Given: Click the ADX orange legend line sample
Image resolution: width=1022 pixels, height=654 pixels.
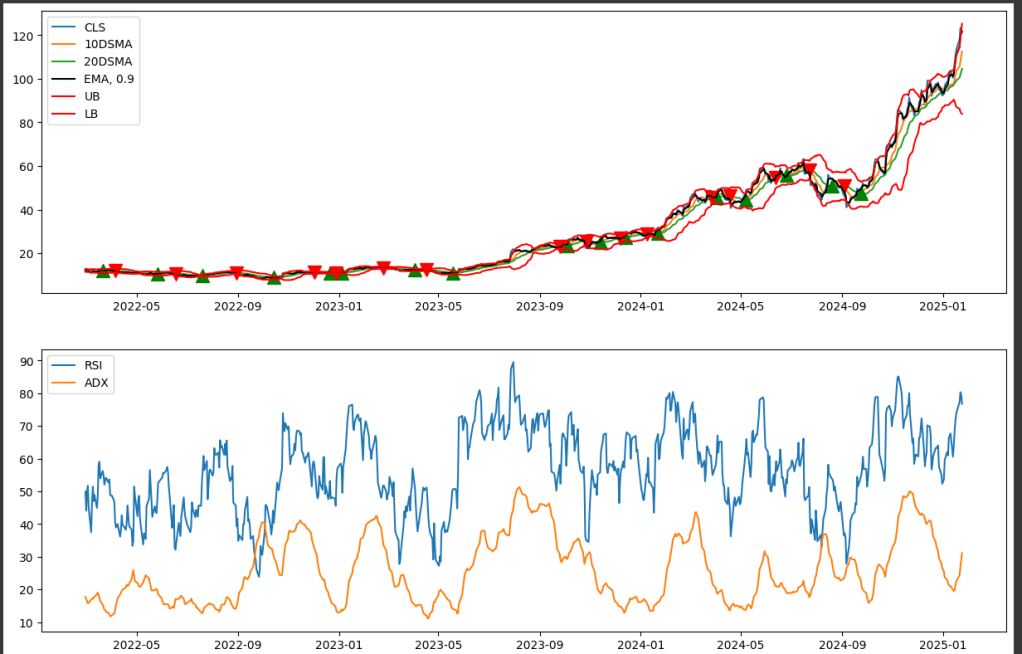Looking at the screenshot, I should point(65,384).
